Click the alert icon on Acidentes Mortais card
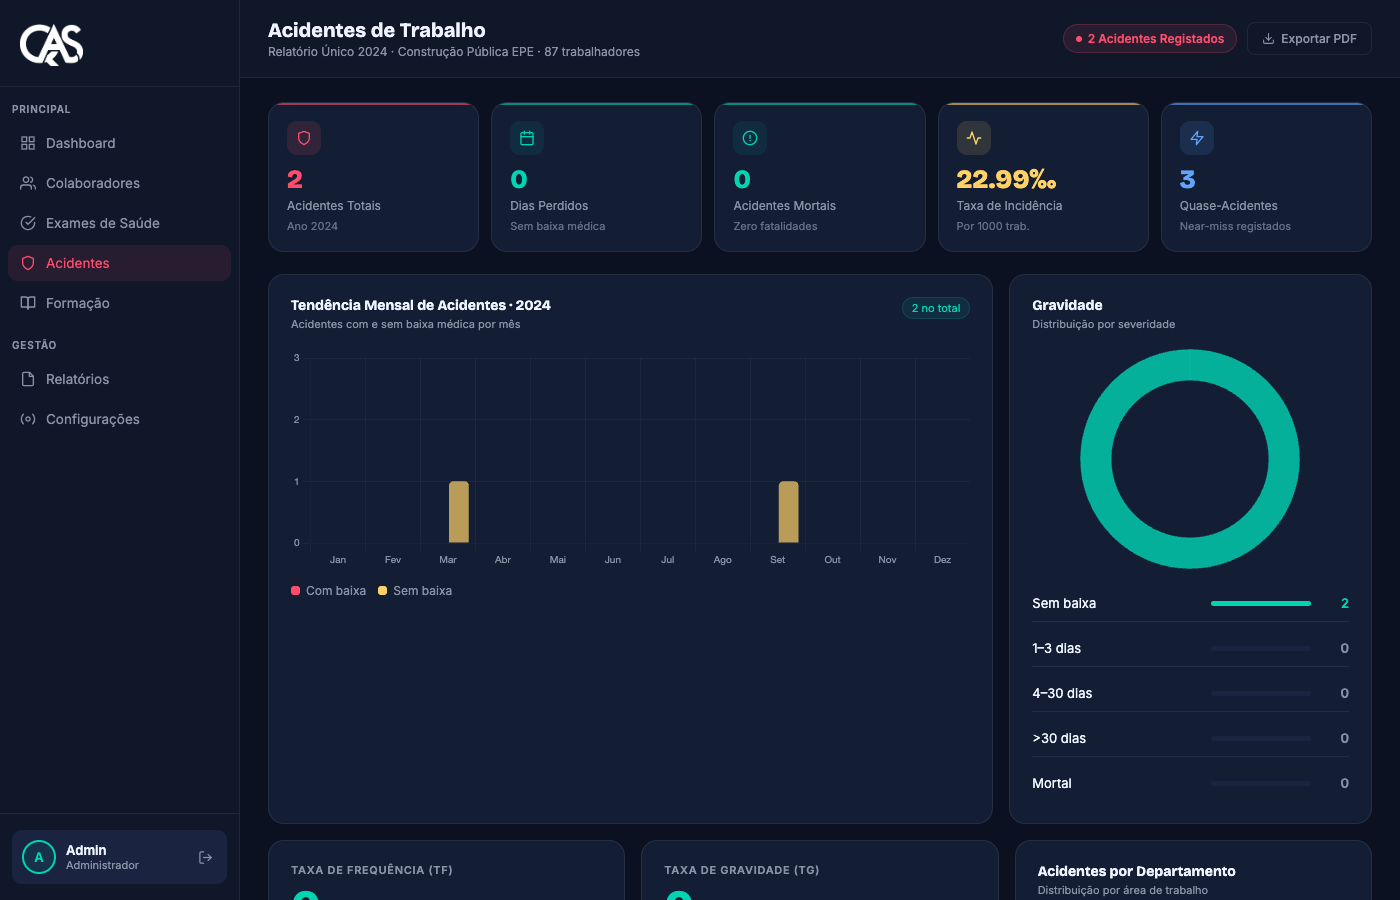1400x900 pixels. click(x=750, y=138)
